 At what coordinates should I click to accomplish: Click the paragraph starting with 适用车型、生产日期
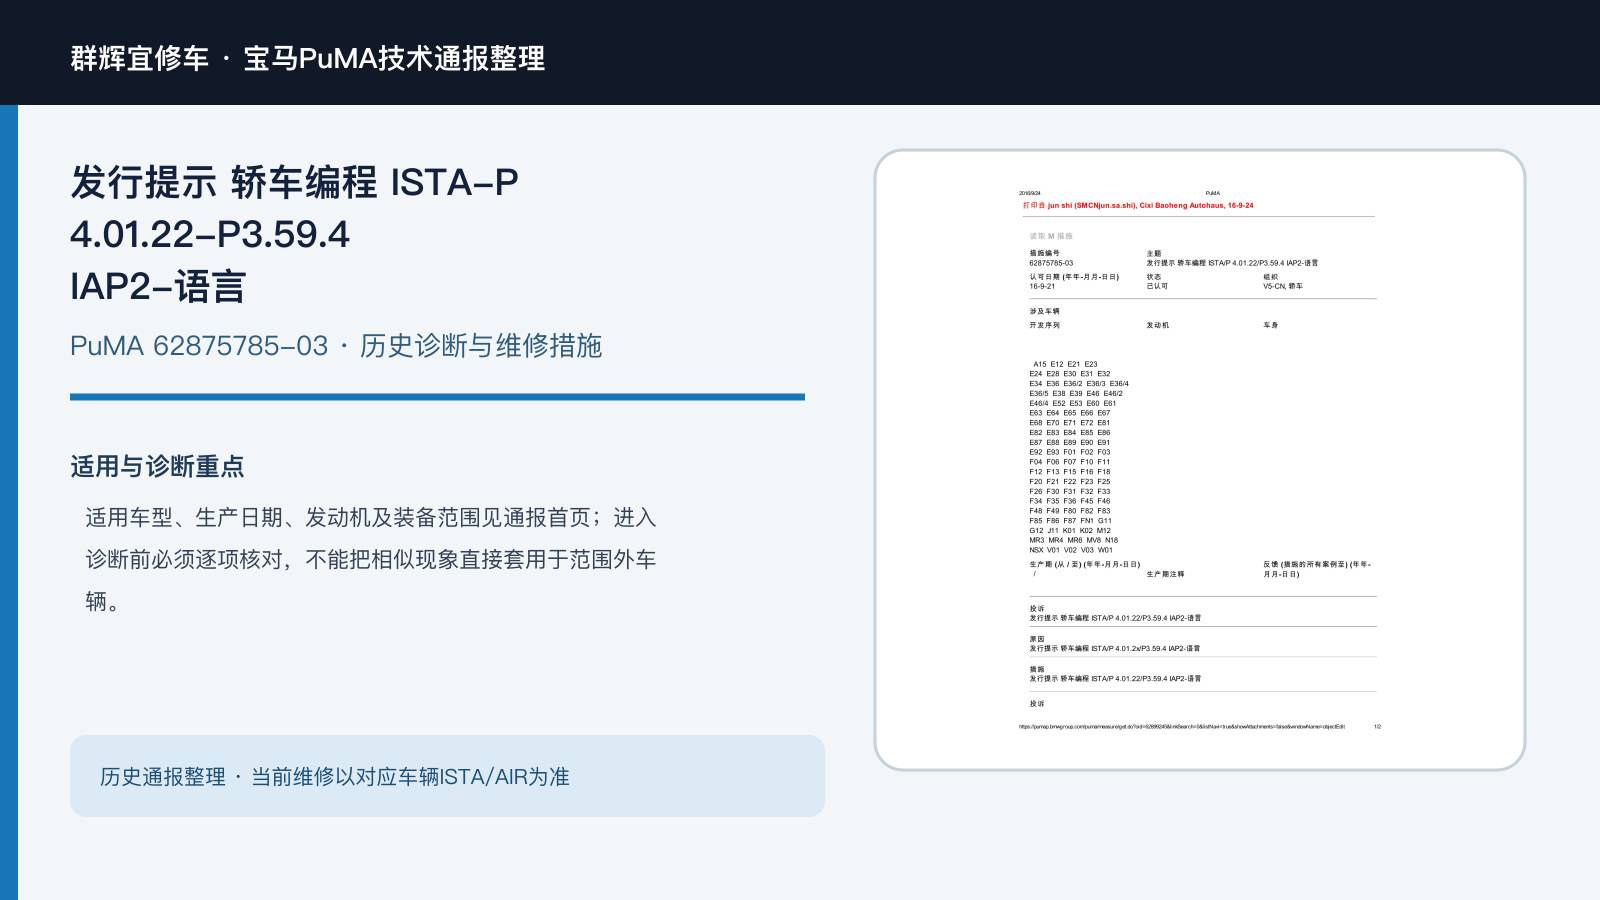371,559
